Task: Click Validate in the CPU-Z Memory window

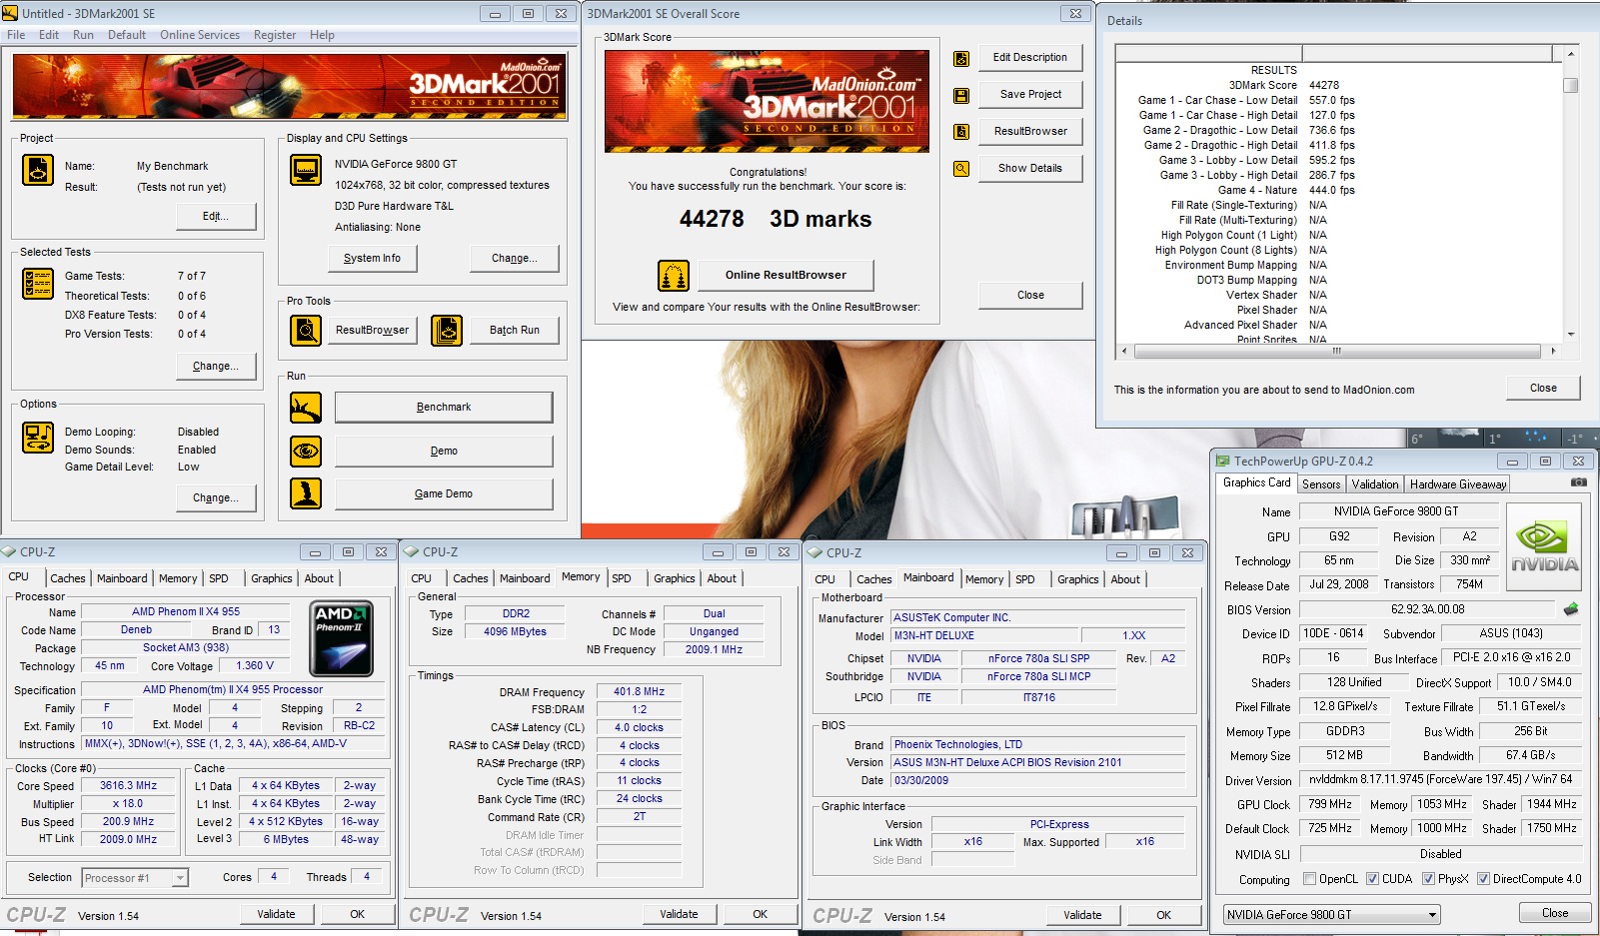Action: pyautogui.click(x=679, y=914)
